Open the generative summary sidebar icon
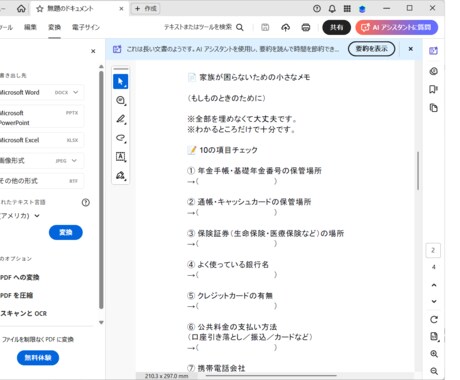 pyautogui.click(x=433, y=71)
